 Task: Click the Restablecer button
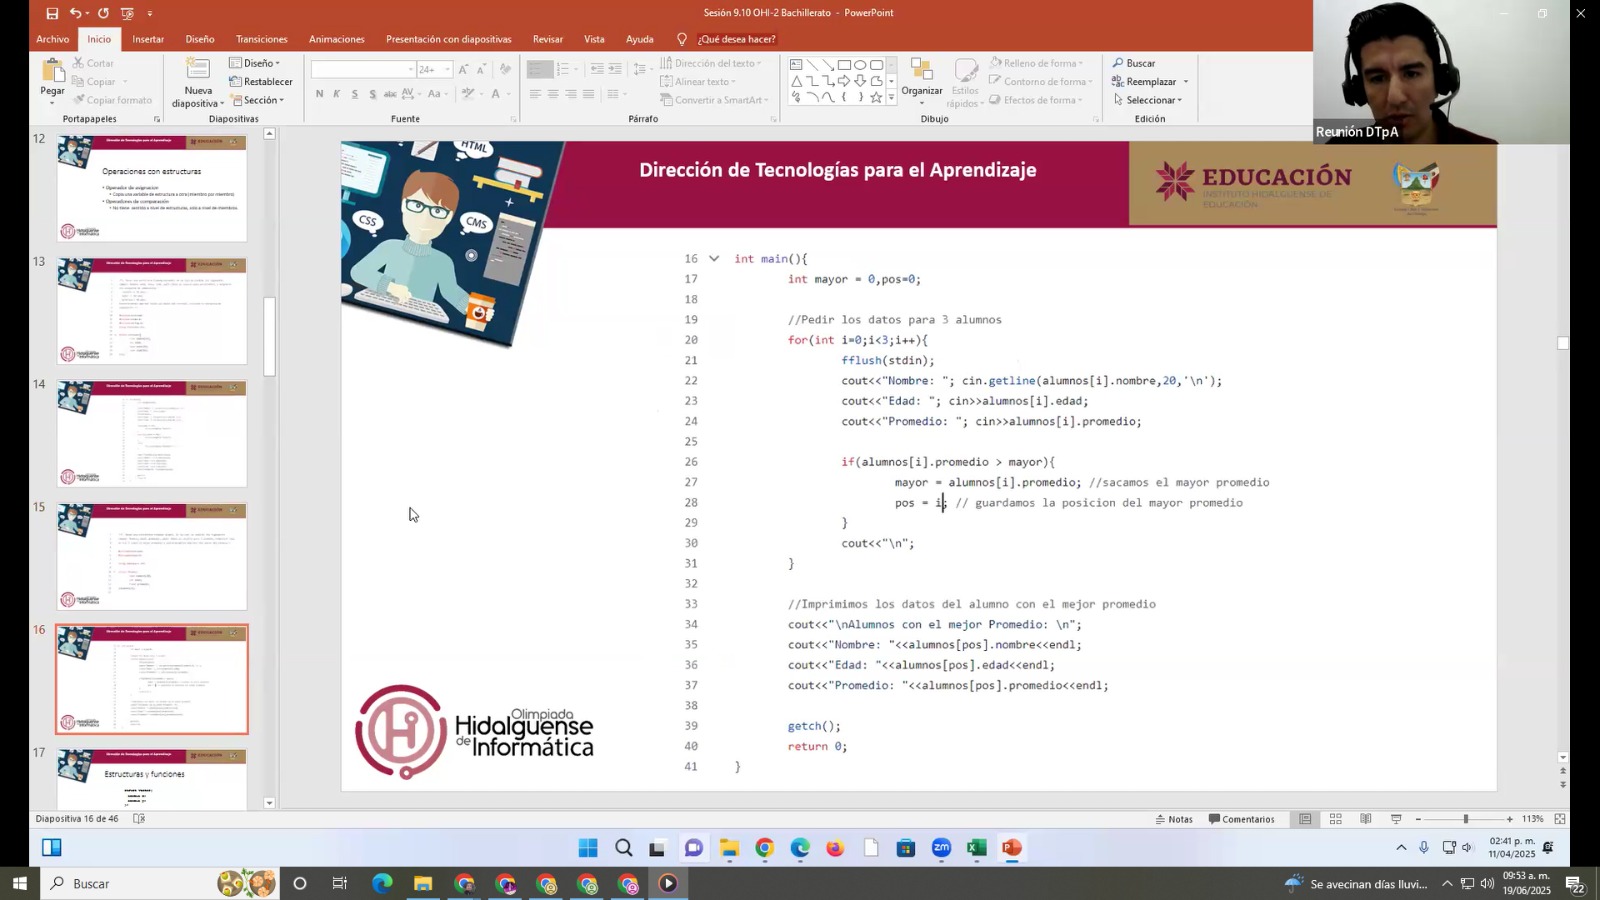click(x=261, y=82)
